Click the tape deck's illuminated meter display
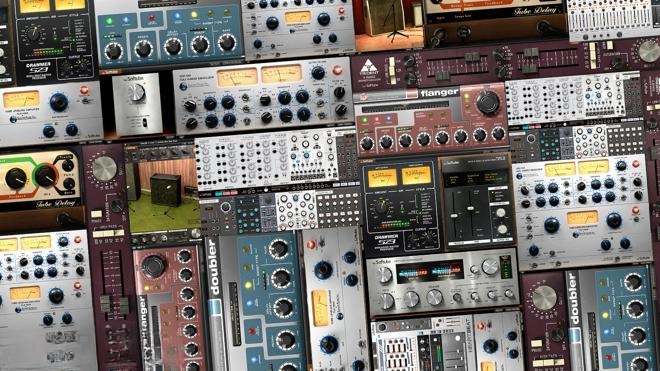This screenshot has width=660, height=371. coord(429,271)
